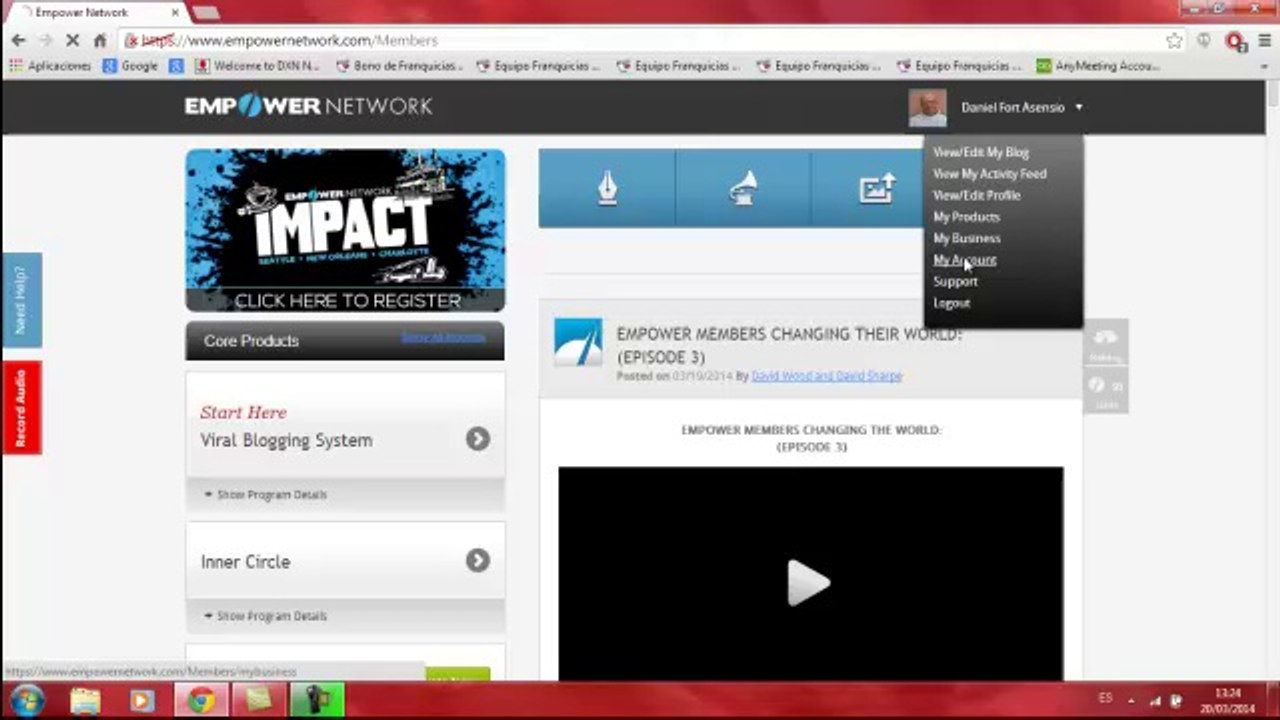Click the Inner Circle arrow icon

[x=478, y=561]
